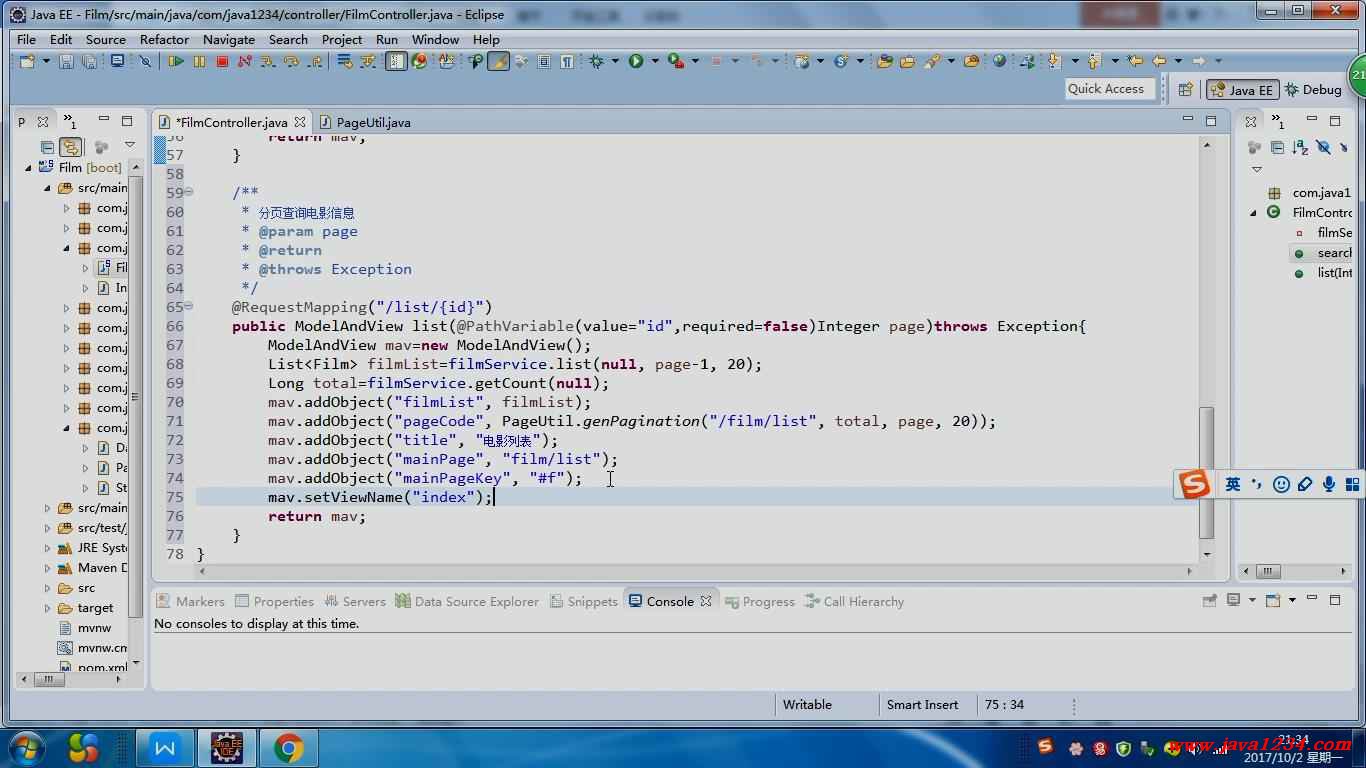Open the Data Source Explorer tab
1366x768 pixels.
pyautogui.click(x=467, y=601)
